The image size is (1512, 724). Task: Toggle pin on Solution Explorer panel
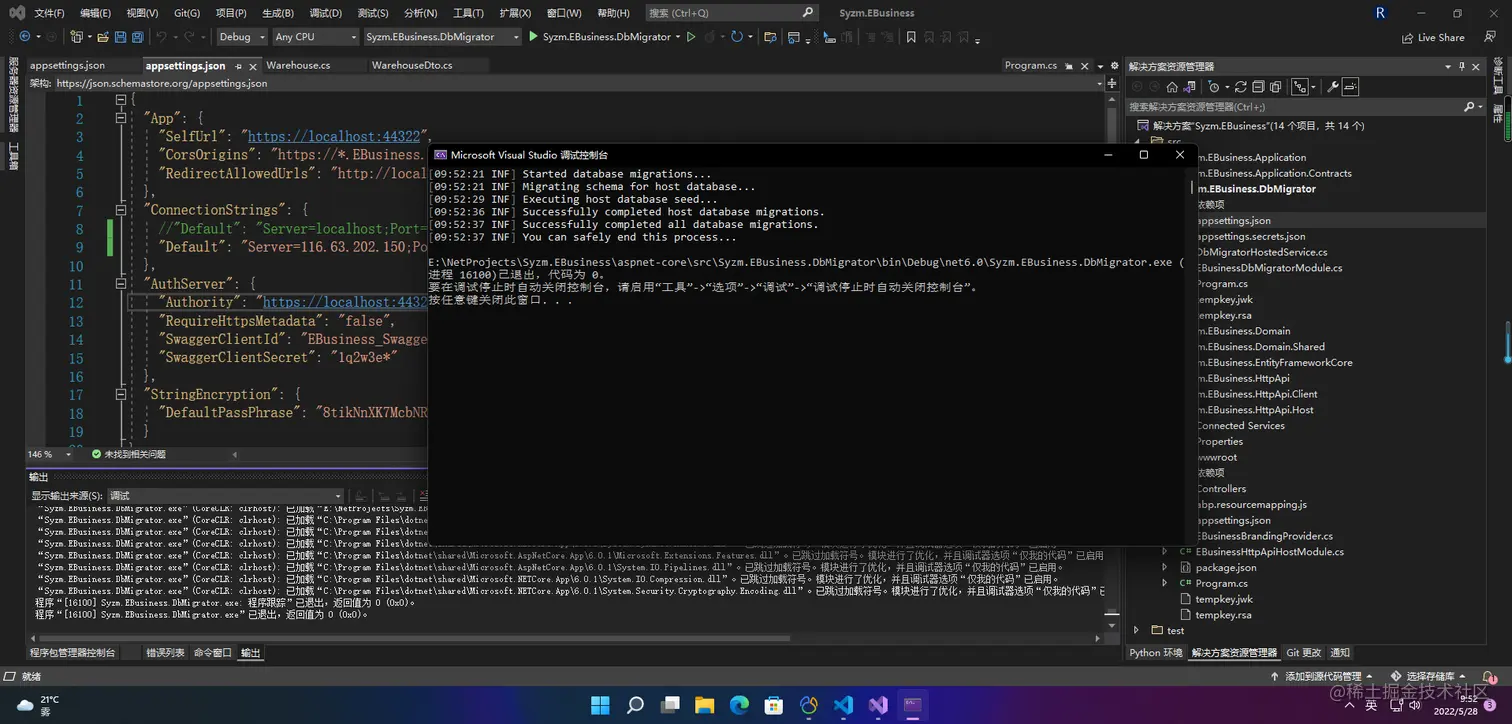(x=1462, y=66)
